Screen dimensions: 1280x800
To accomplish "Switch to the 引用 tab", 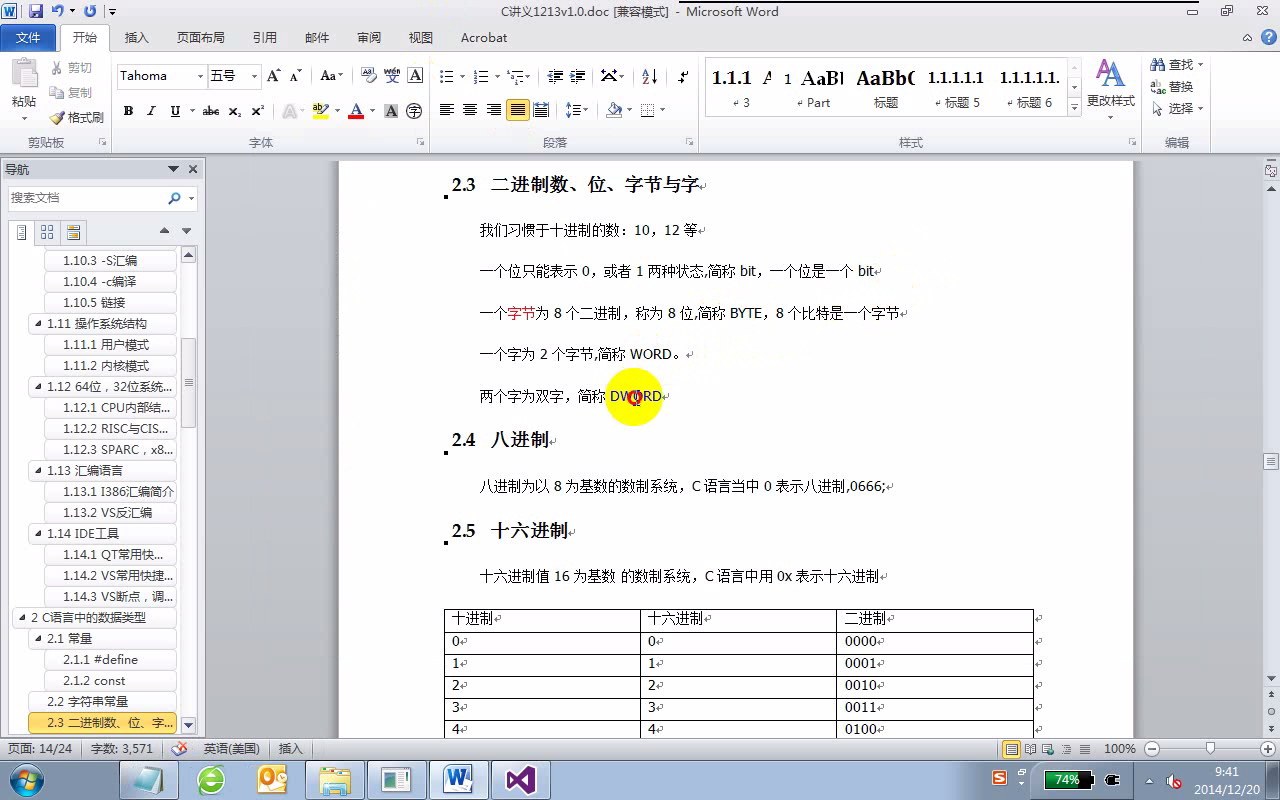I will [264, 37].
